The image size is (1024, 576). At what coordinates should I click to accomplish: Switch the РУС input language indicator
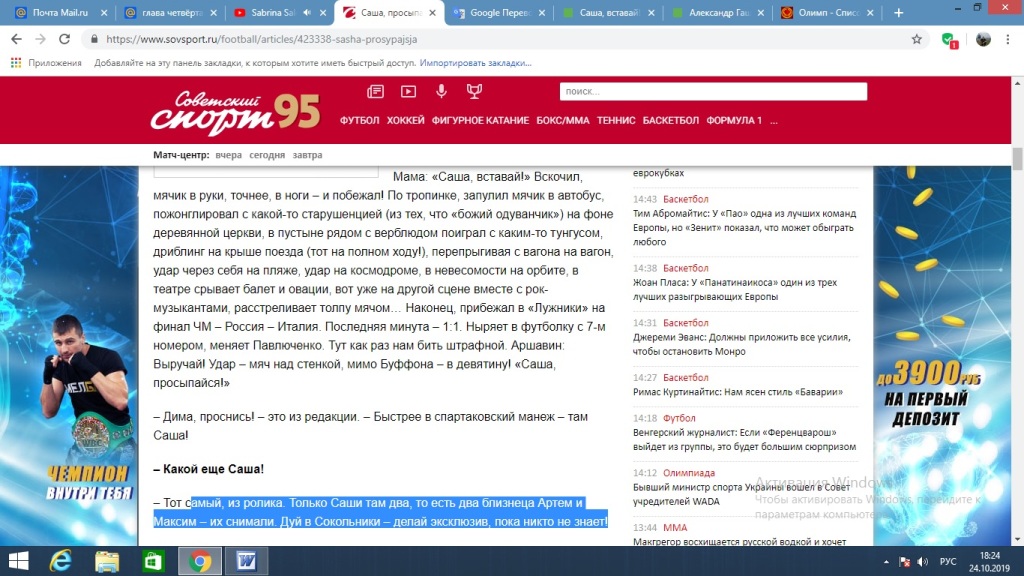point(948,562)
